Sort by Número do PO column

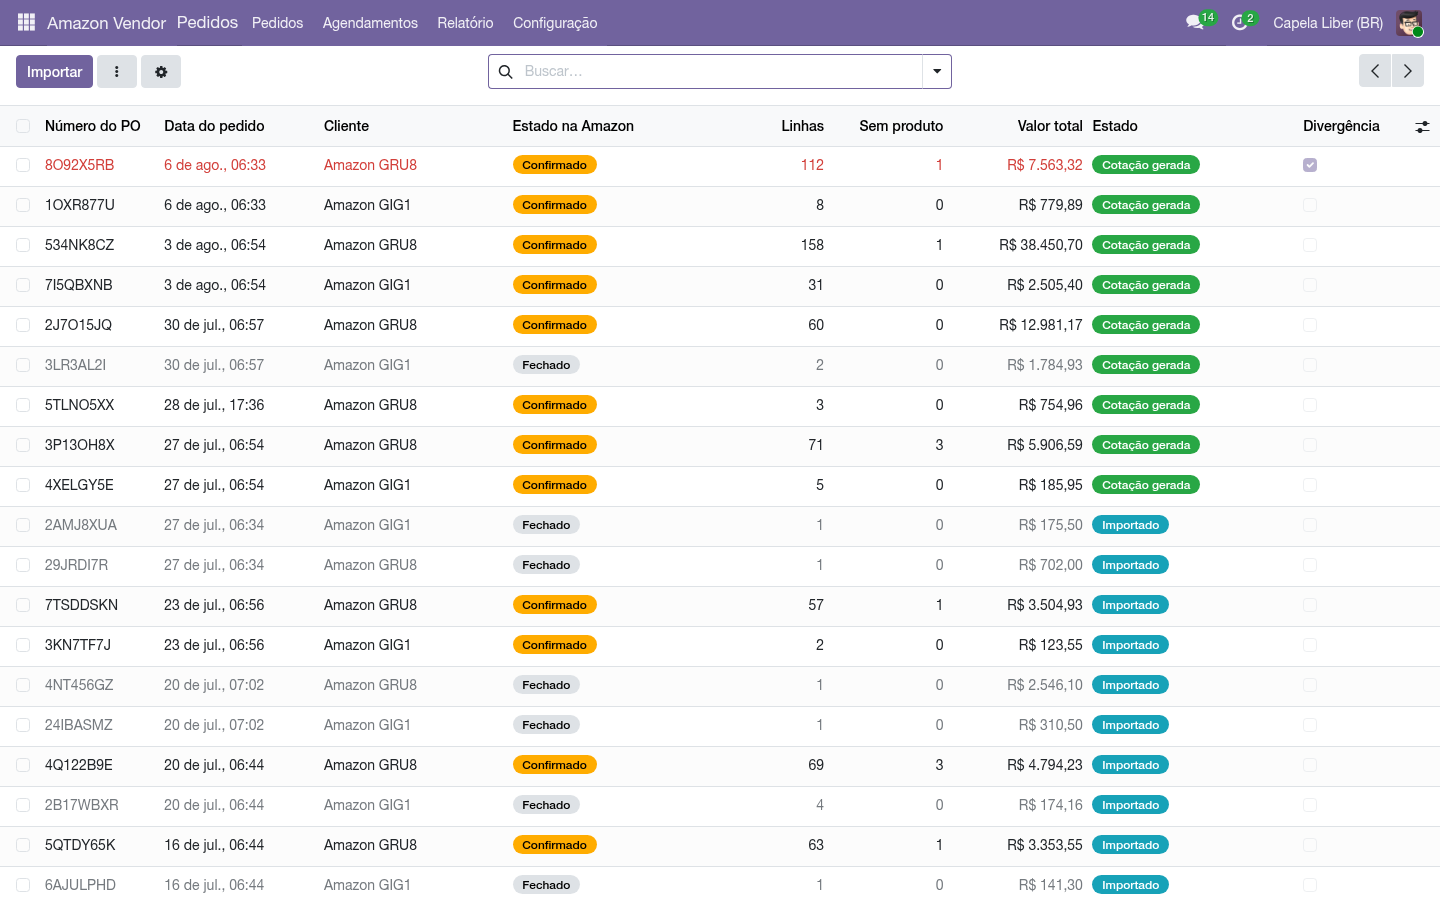click(x=93, y=126)
